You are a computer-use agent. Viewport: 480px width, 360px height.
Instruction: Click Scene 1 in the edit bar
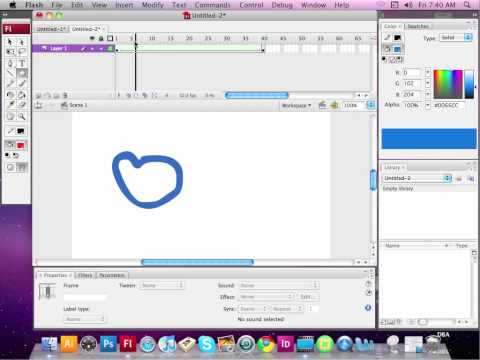(74, 105)
